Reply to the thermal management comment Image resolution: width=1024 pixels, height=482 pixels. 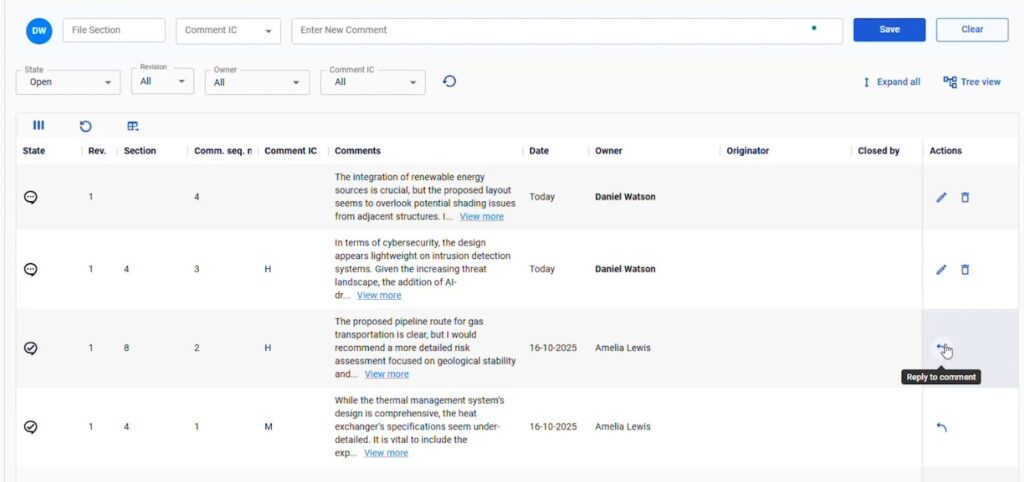(x=941, y=427)
